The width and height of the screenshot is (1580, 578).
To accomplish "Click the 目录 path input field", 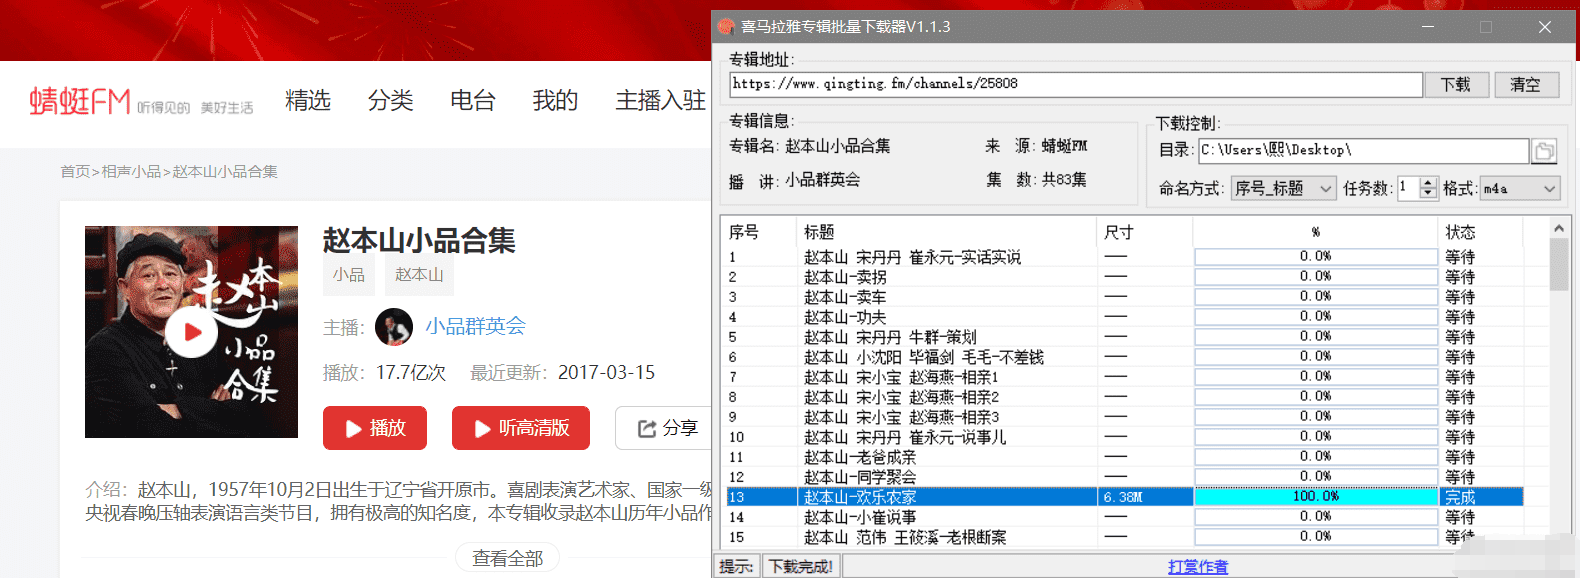I will click(1364, 151).
